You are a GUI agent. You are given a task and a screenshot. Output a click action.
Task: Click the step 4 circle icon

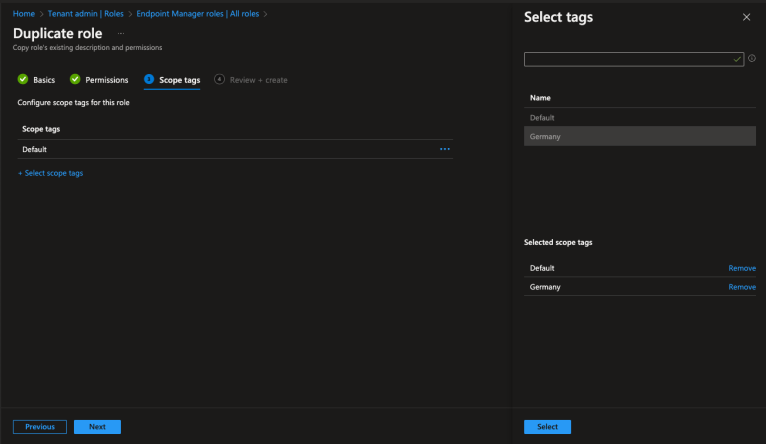[220, 80]
